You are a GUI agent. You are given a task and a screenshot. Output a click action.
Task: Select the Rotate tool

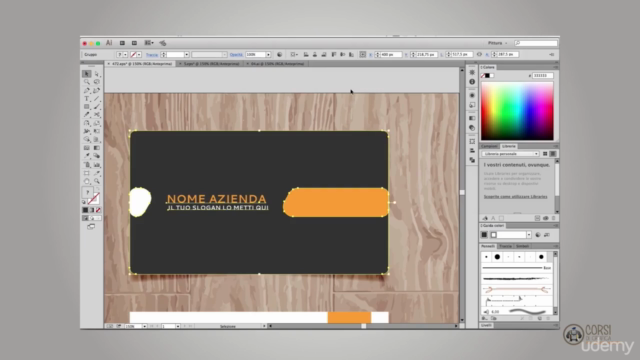pyautogui.click(x=87, y=123)
